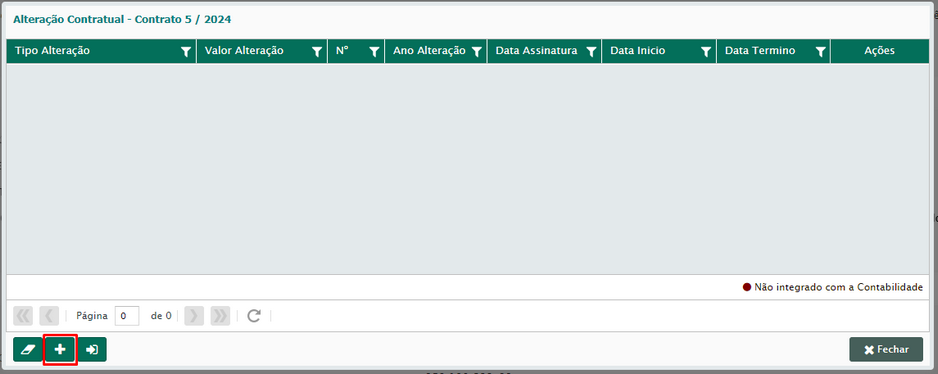Click the Ações column header

879,51
